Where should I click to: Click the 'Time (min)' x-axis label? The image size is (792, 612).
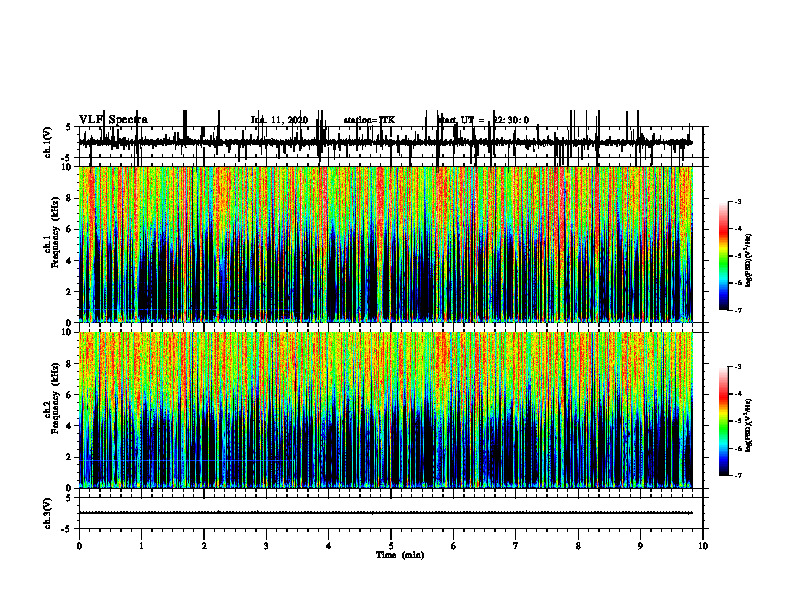pos(400,555)
